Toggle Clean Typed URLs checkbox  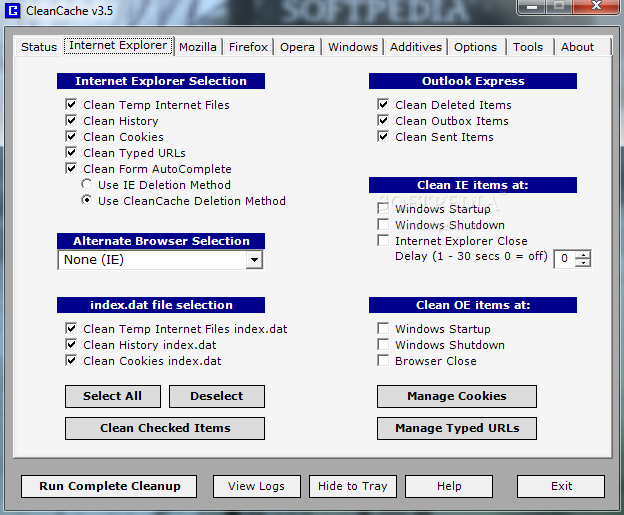71,152
